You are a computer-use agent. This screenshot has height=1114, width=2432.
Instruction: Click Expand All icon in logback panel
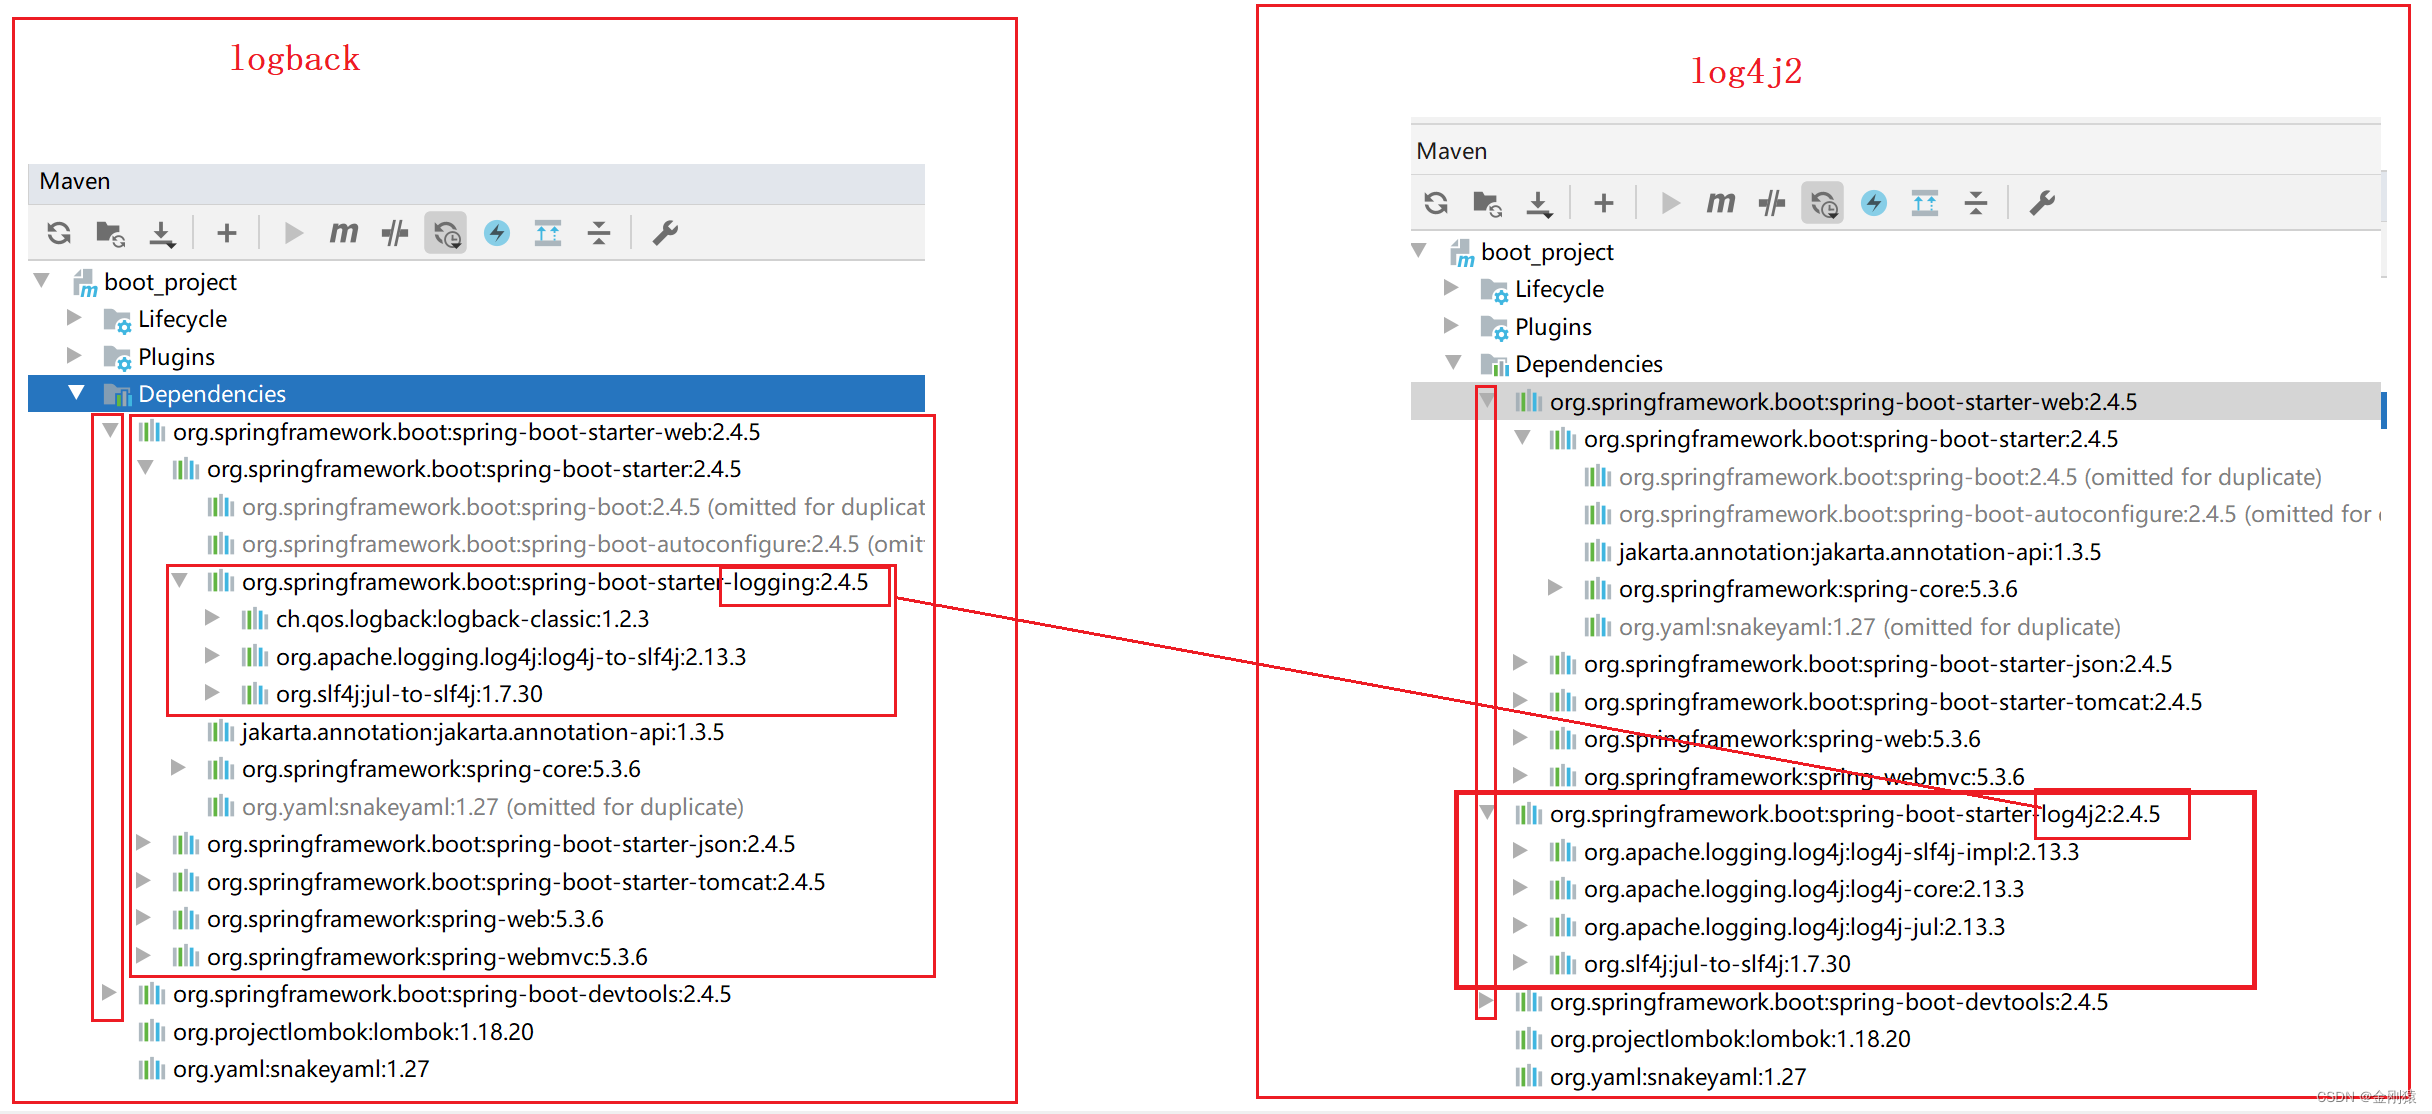pyautogui.click(x=548, y=233)
